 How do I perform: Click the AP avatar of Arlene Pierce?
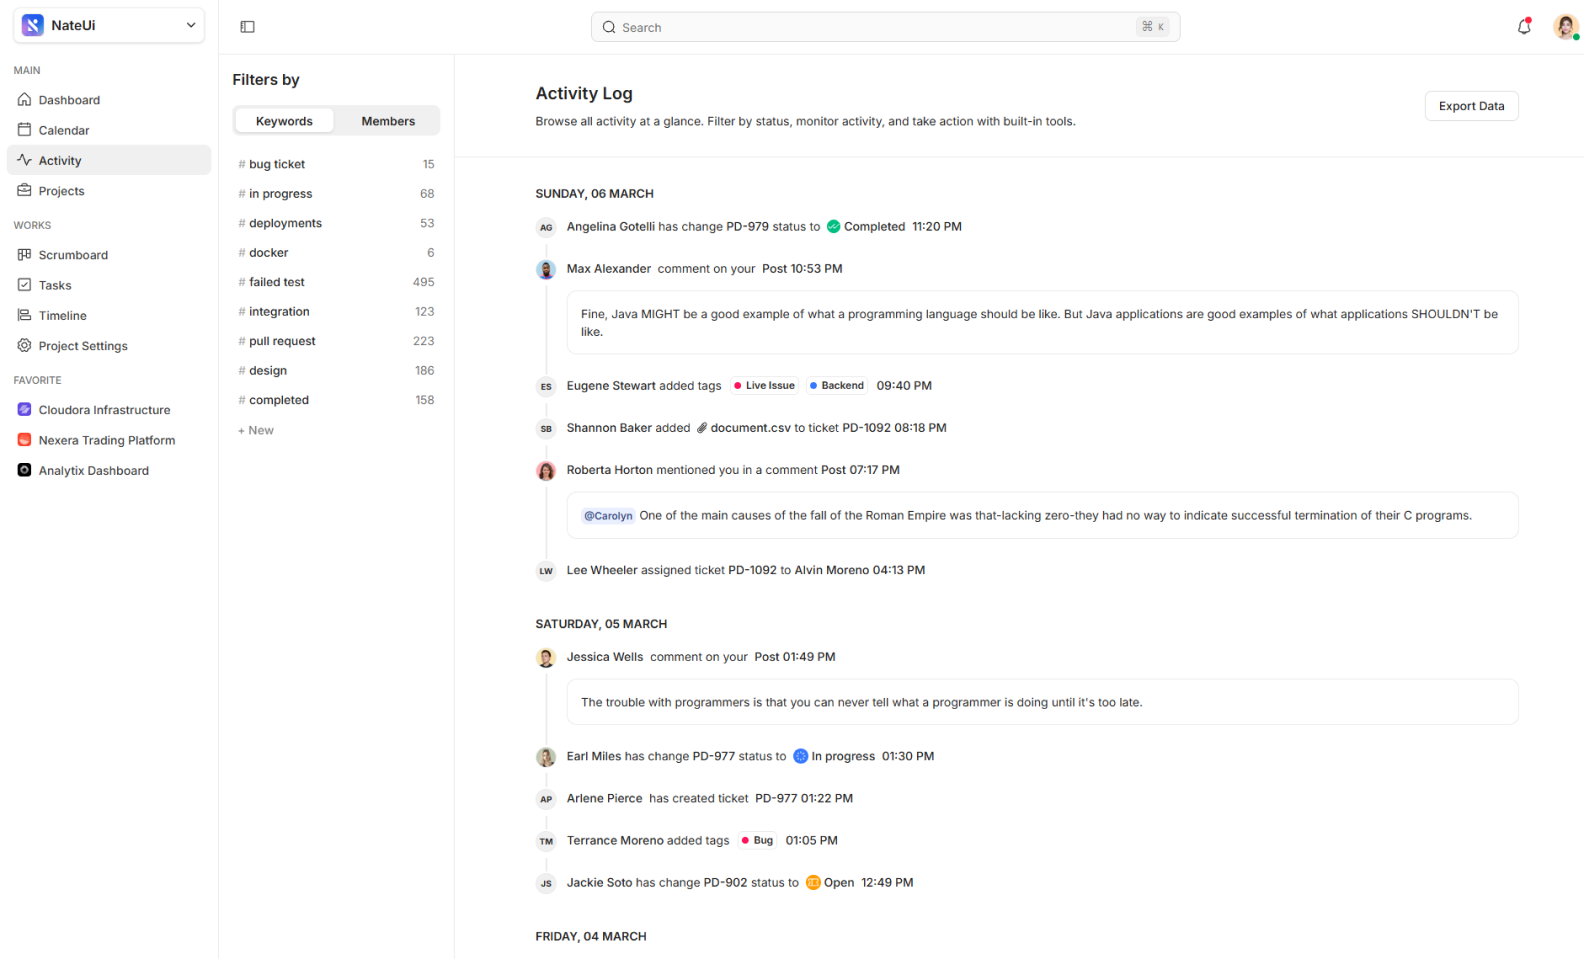point(546,799)
